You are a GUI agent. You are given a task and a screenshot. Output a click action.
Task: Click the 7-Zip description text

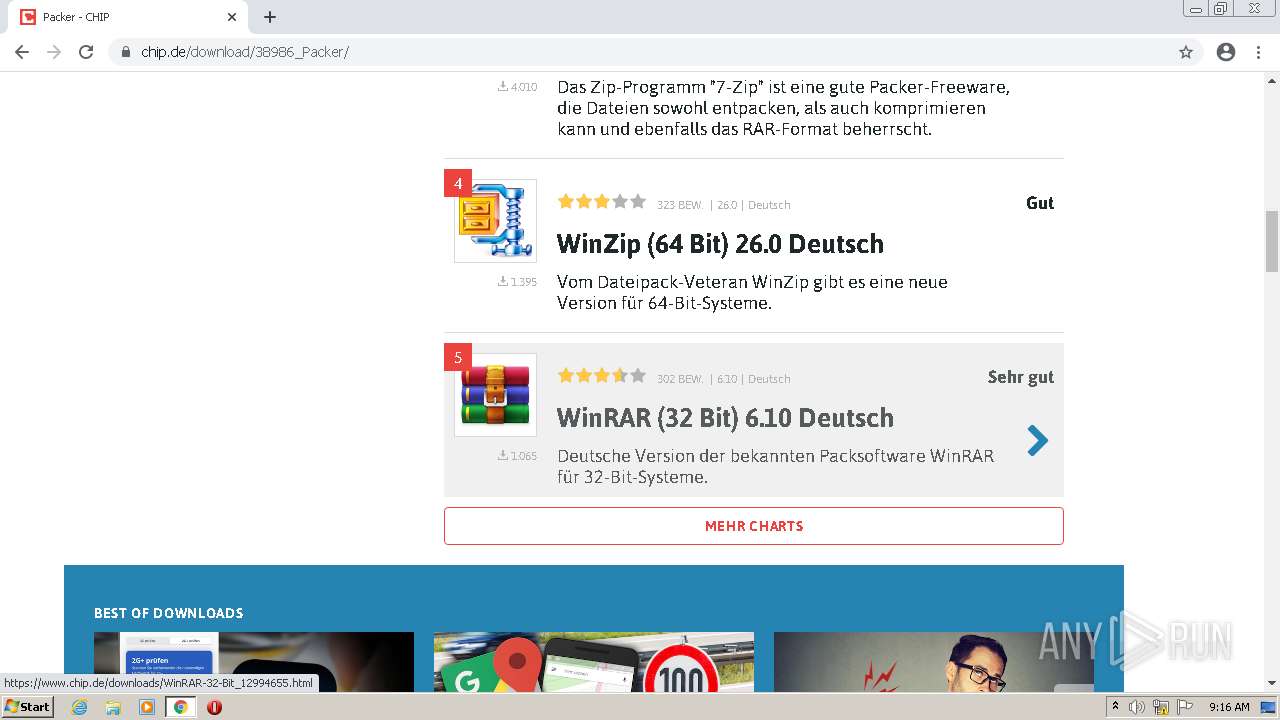click(x=783, y=108)
